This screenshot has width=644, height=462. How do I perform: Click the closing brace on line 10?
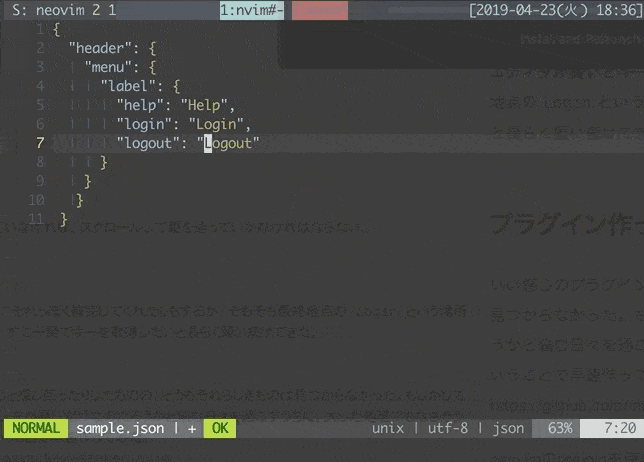(79, 200)
